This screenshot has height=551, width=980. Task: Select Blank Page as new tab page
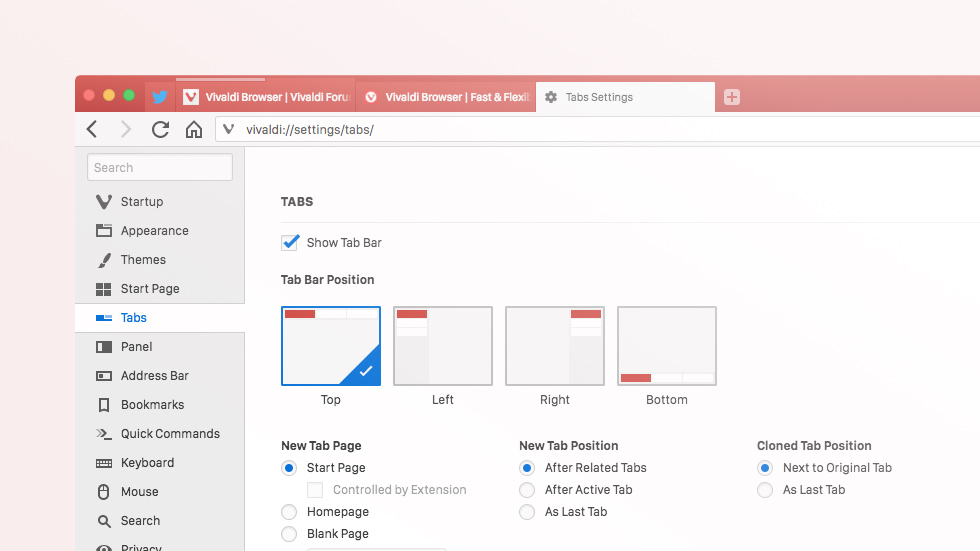(289, 534)
